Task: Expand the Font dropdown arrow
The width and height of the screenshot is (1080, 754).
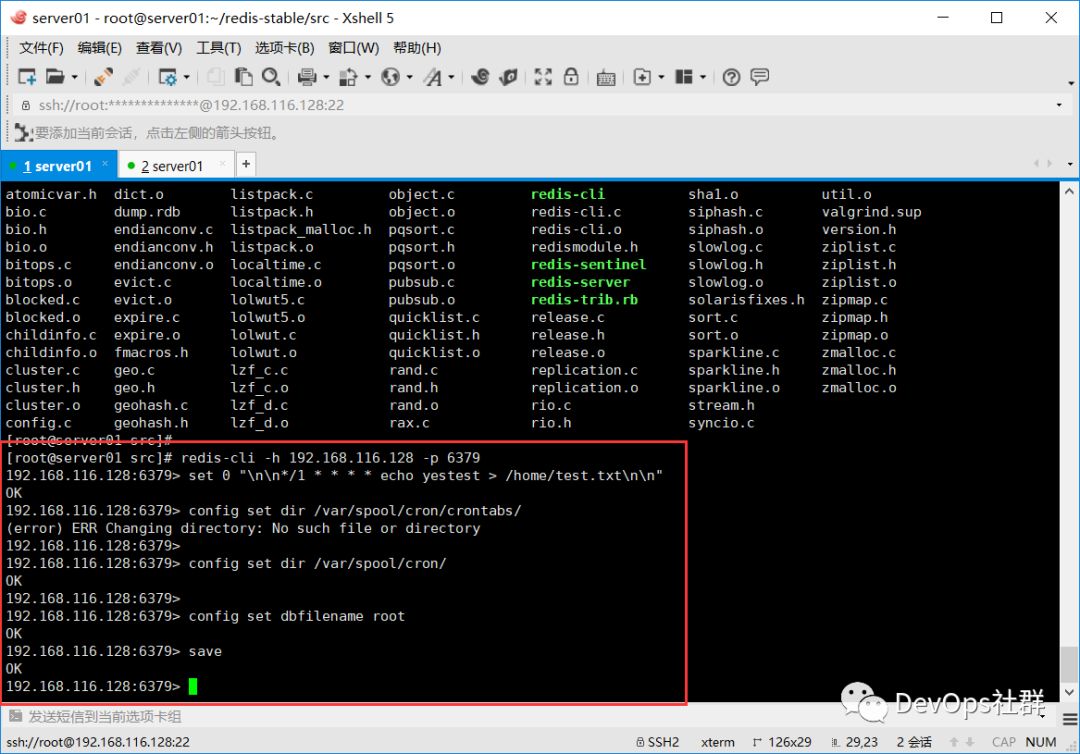Action: pos(451,77)
